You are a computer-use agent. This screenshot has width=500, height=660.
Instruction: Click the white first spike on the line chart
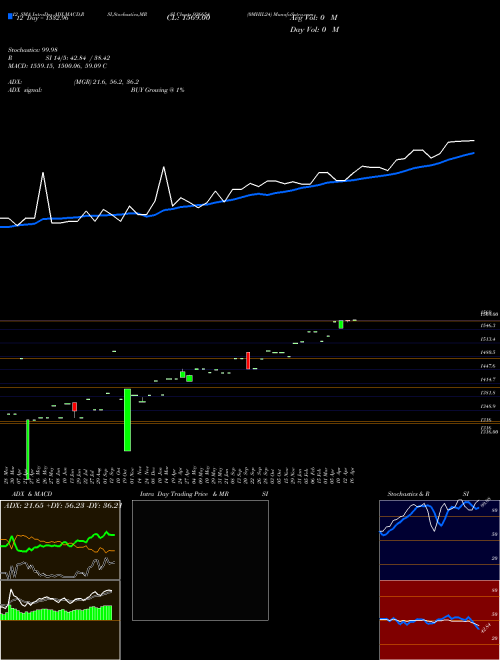[43, 173]
